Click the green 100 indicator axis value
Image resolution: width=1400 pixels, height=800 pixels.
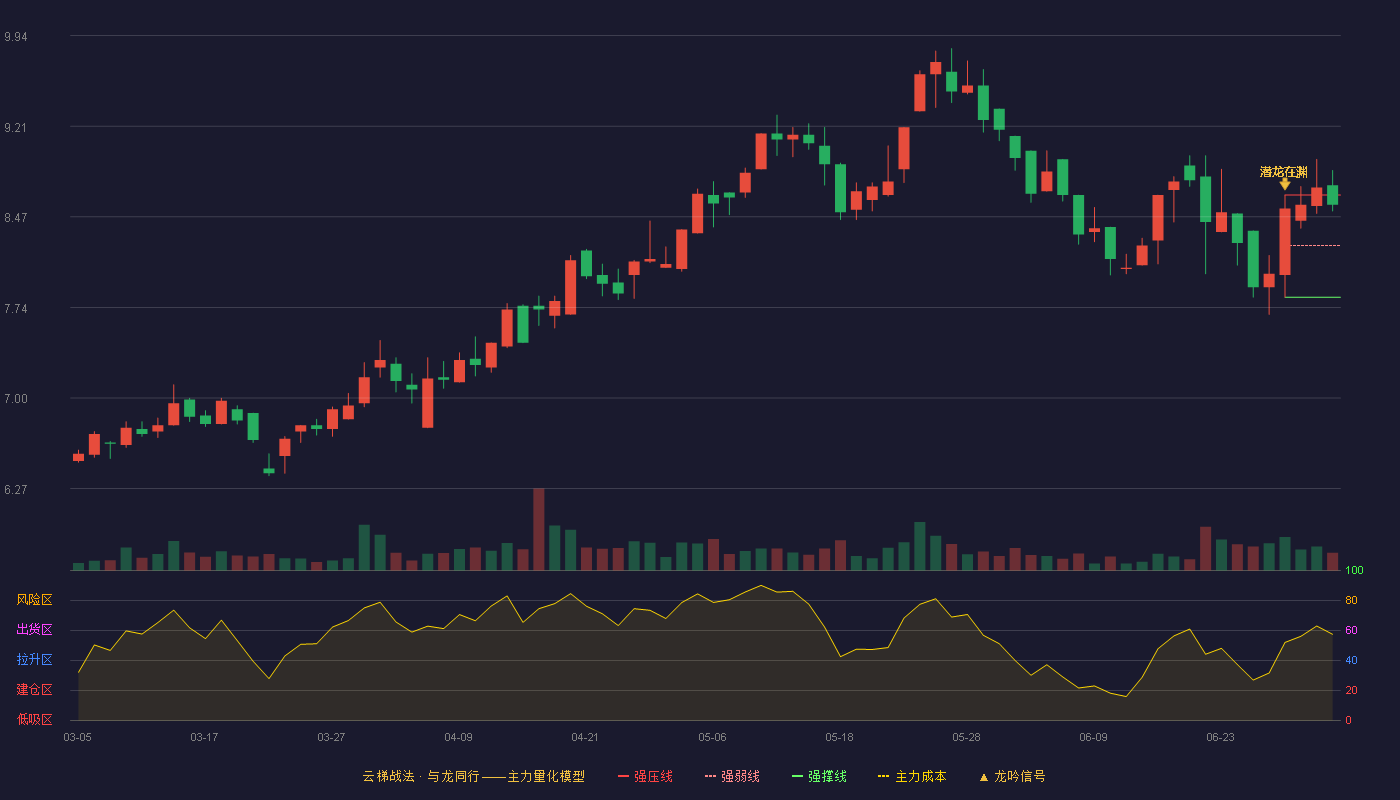(1354, 571)
